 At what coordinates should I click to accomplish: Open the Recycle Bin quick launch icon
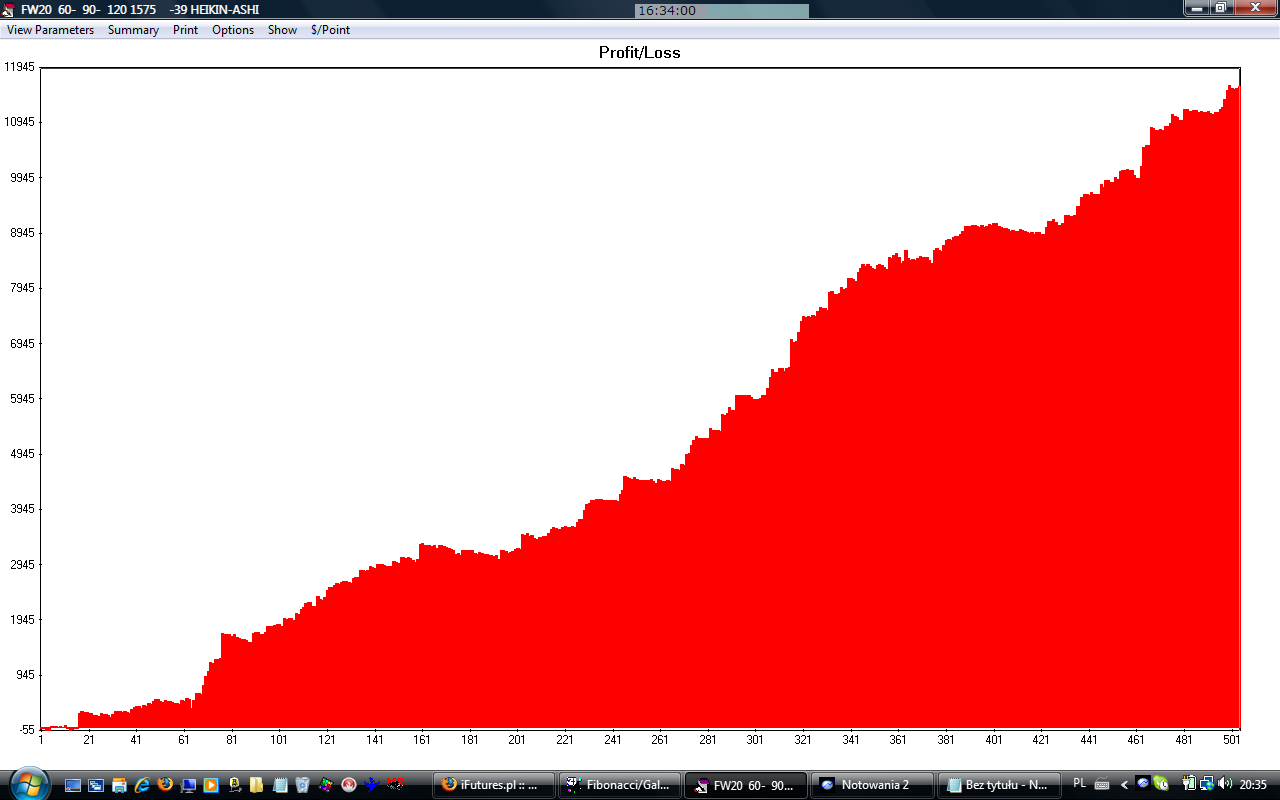[x=303, y=785]
